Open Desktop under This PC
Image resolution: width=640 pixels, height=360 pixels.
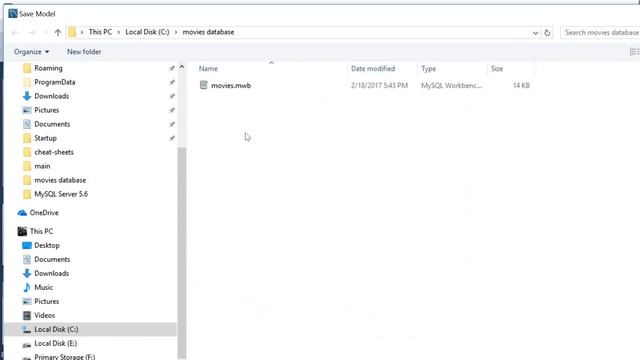[47, 245]
